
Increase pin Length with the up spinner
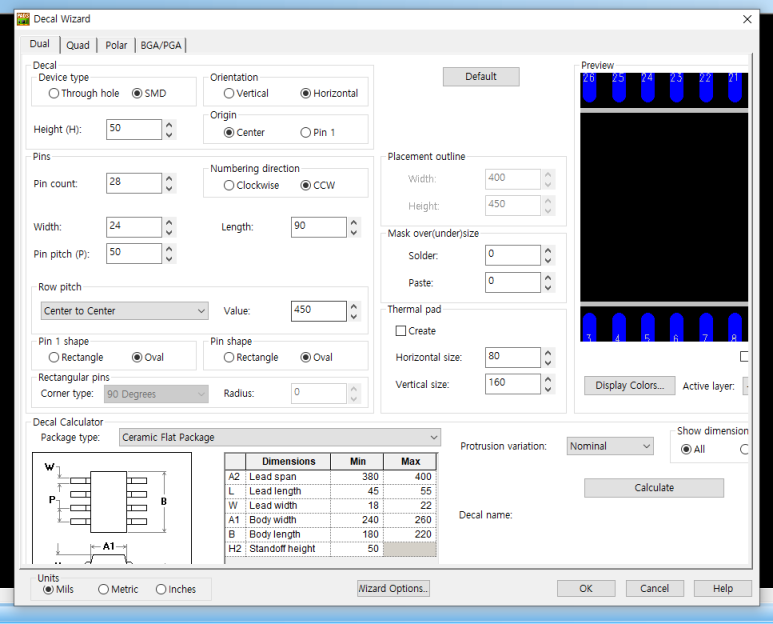tap(354, 222)
